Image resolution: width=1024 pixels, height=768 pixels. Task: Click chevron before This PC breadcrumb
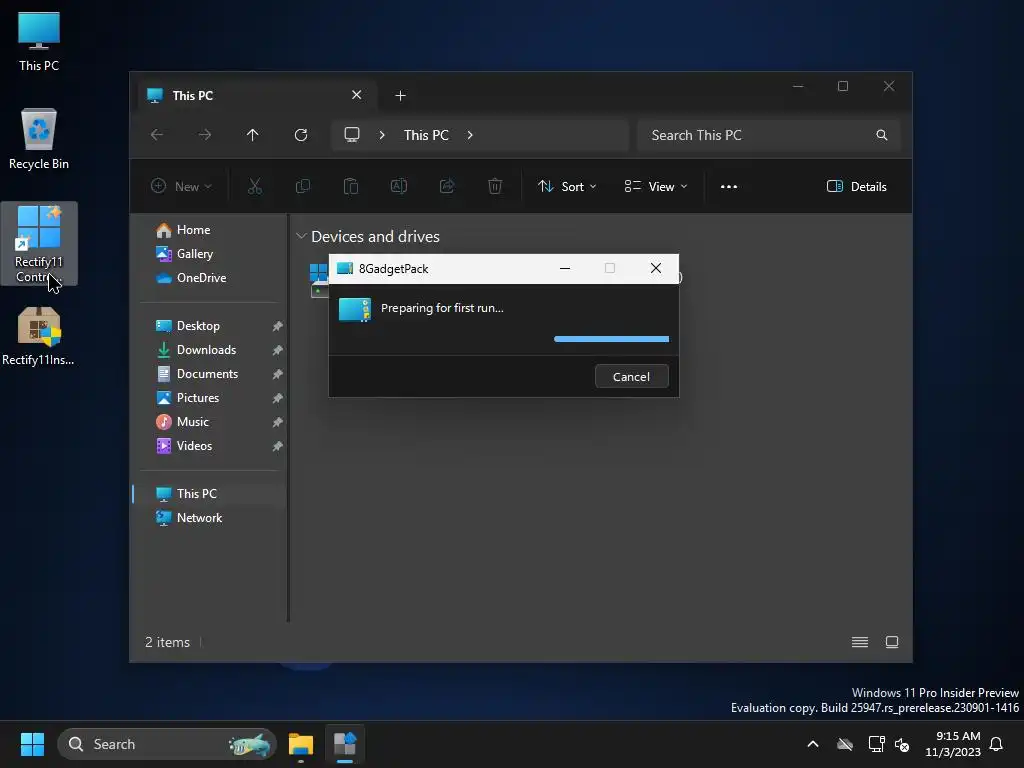pyautogui.click(x=382, y=135)
